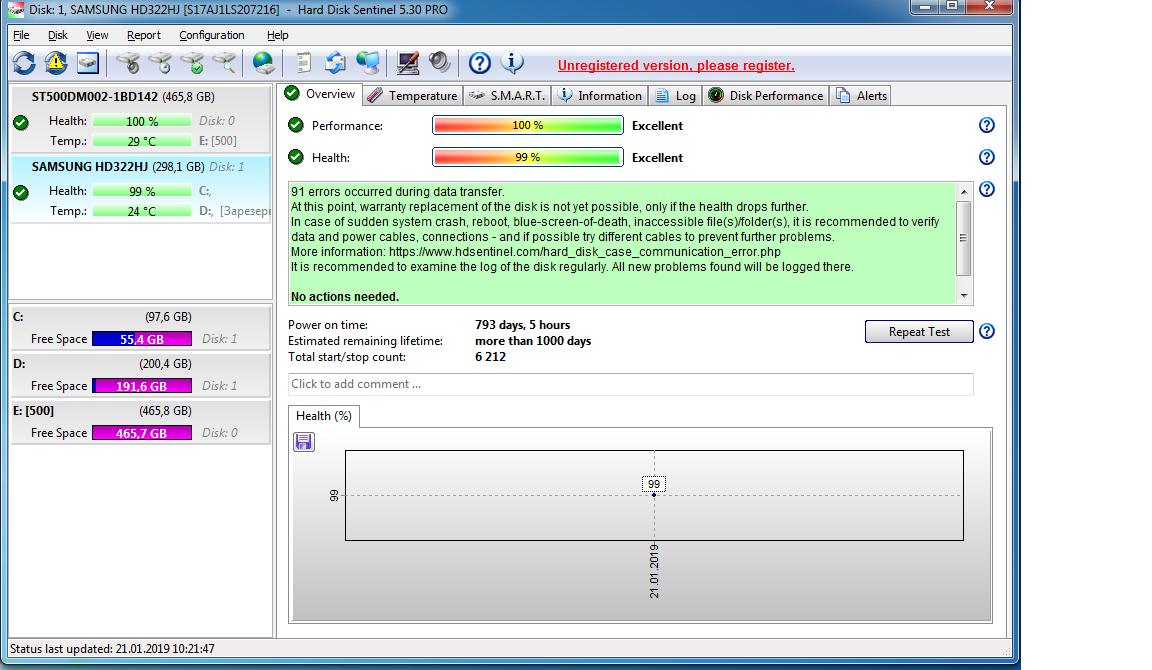Screen dimensions: 1152x670
Task: Click the D: partition header row
Action: [x=140, y=364]
